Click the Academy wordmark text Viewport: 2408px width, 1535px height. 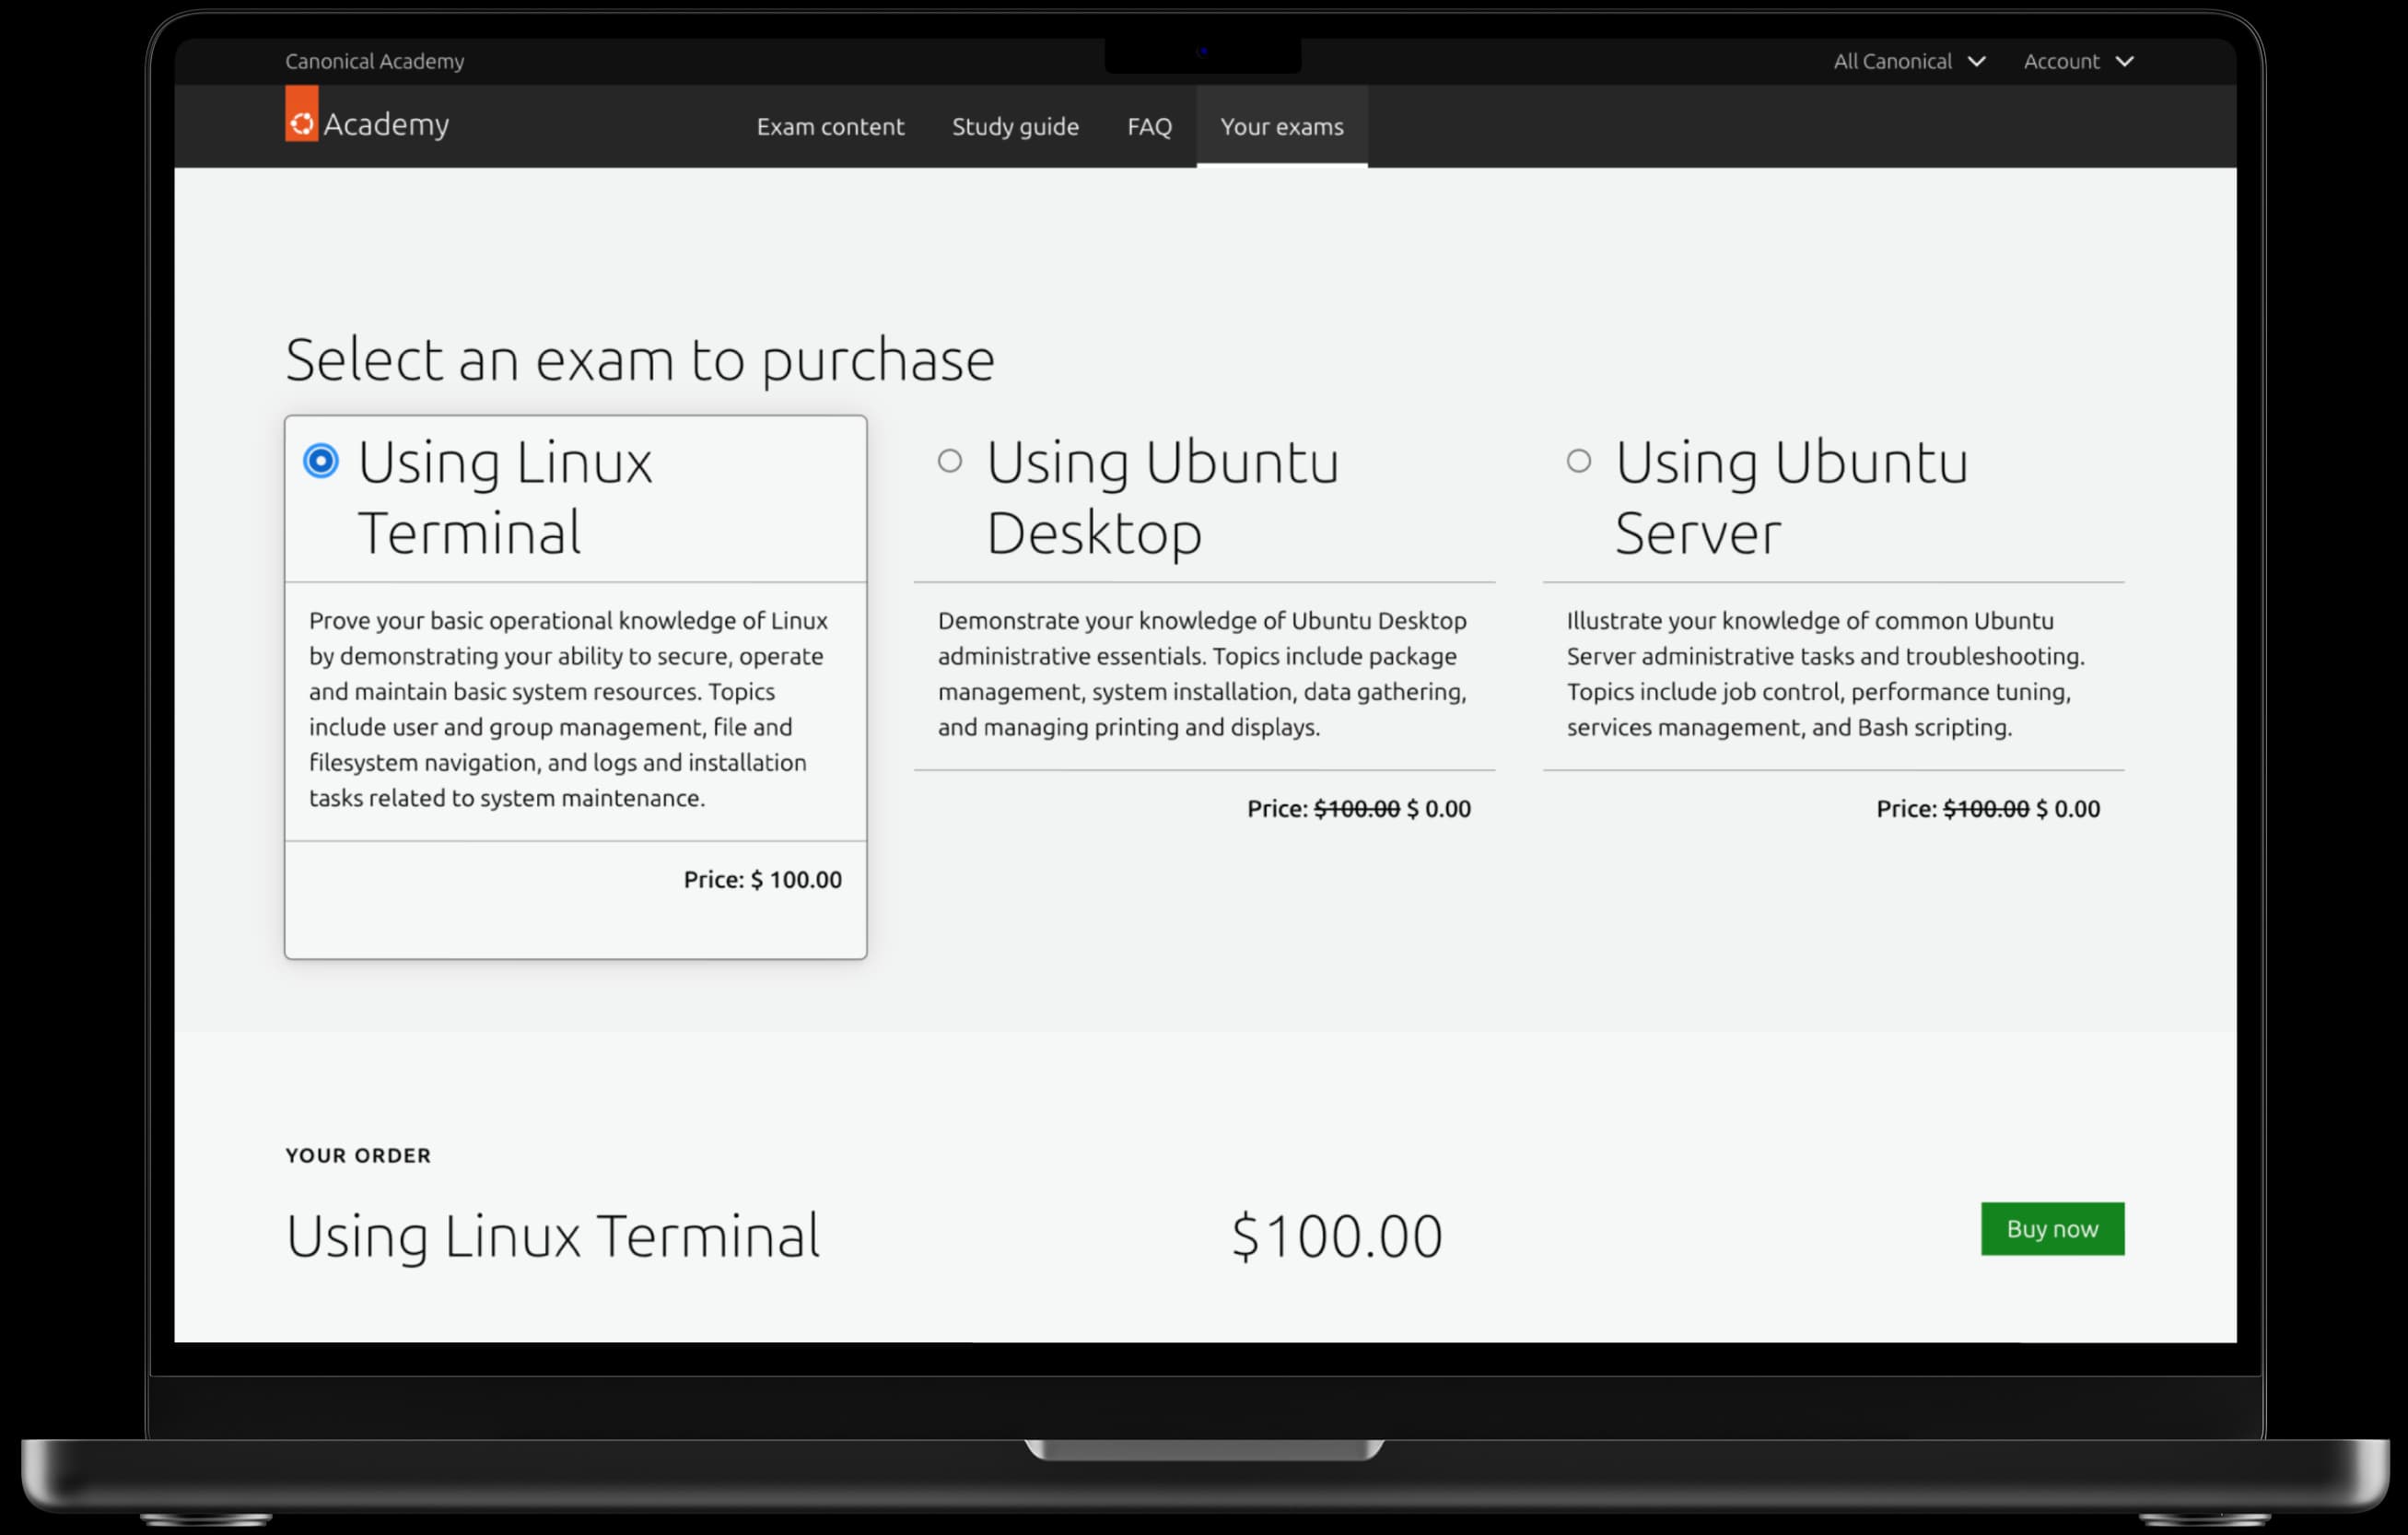click(386, 124)
